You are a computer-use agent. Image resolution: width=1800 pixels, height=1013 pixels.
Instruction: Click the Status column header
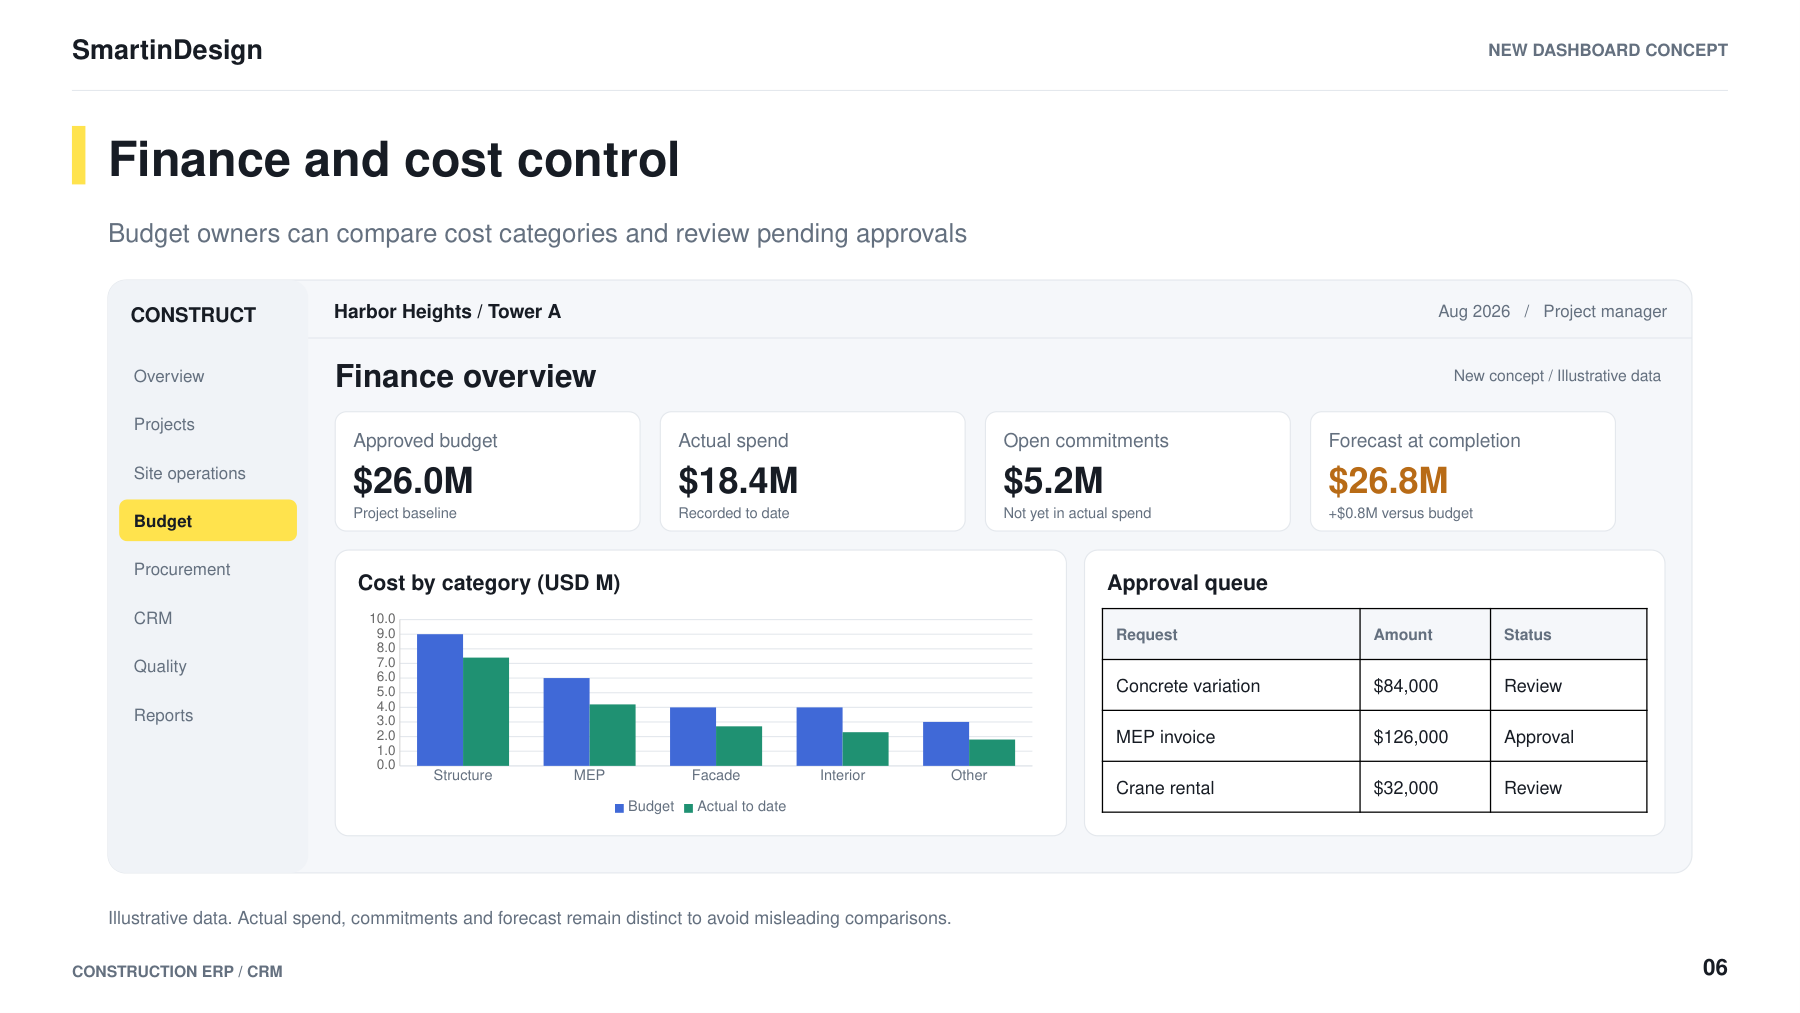coord(1568,635)
